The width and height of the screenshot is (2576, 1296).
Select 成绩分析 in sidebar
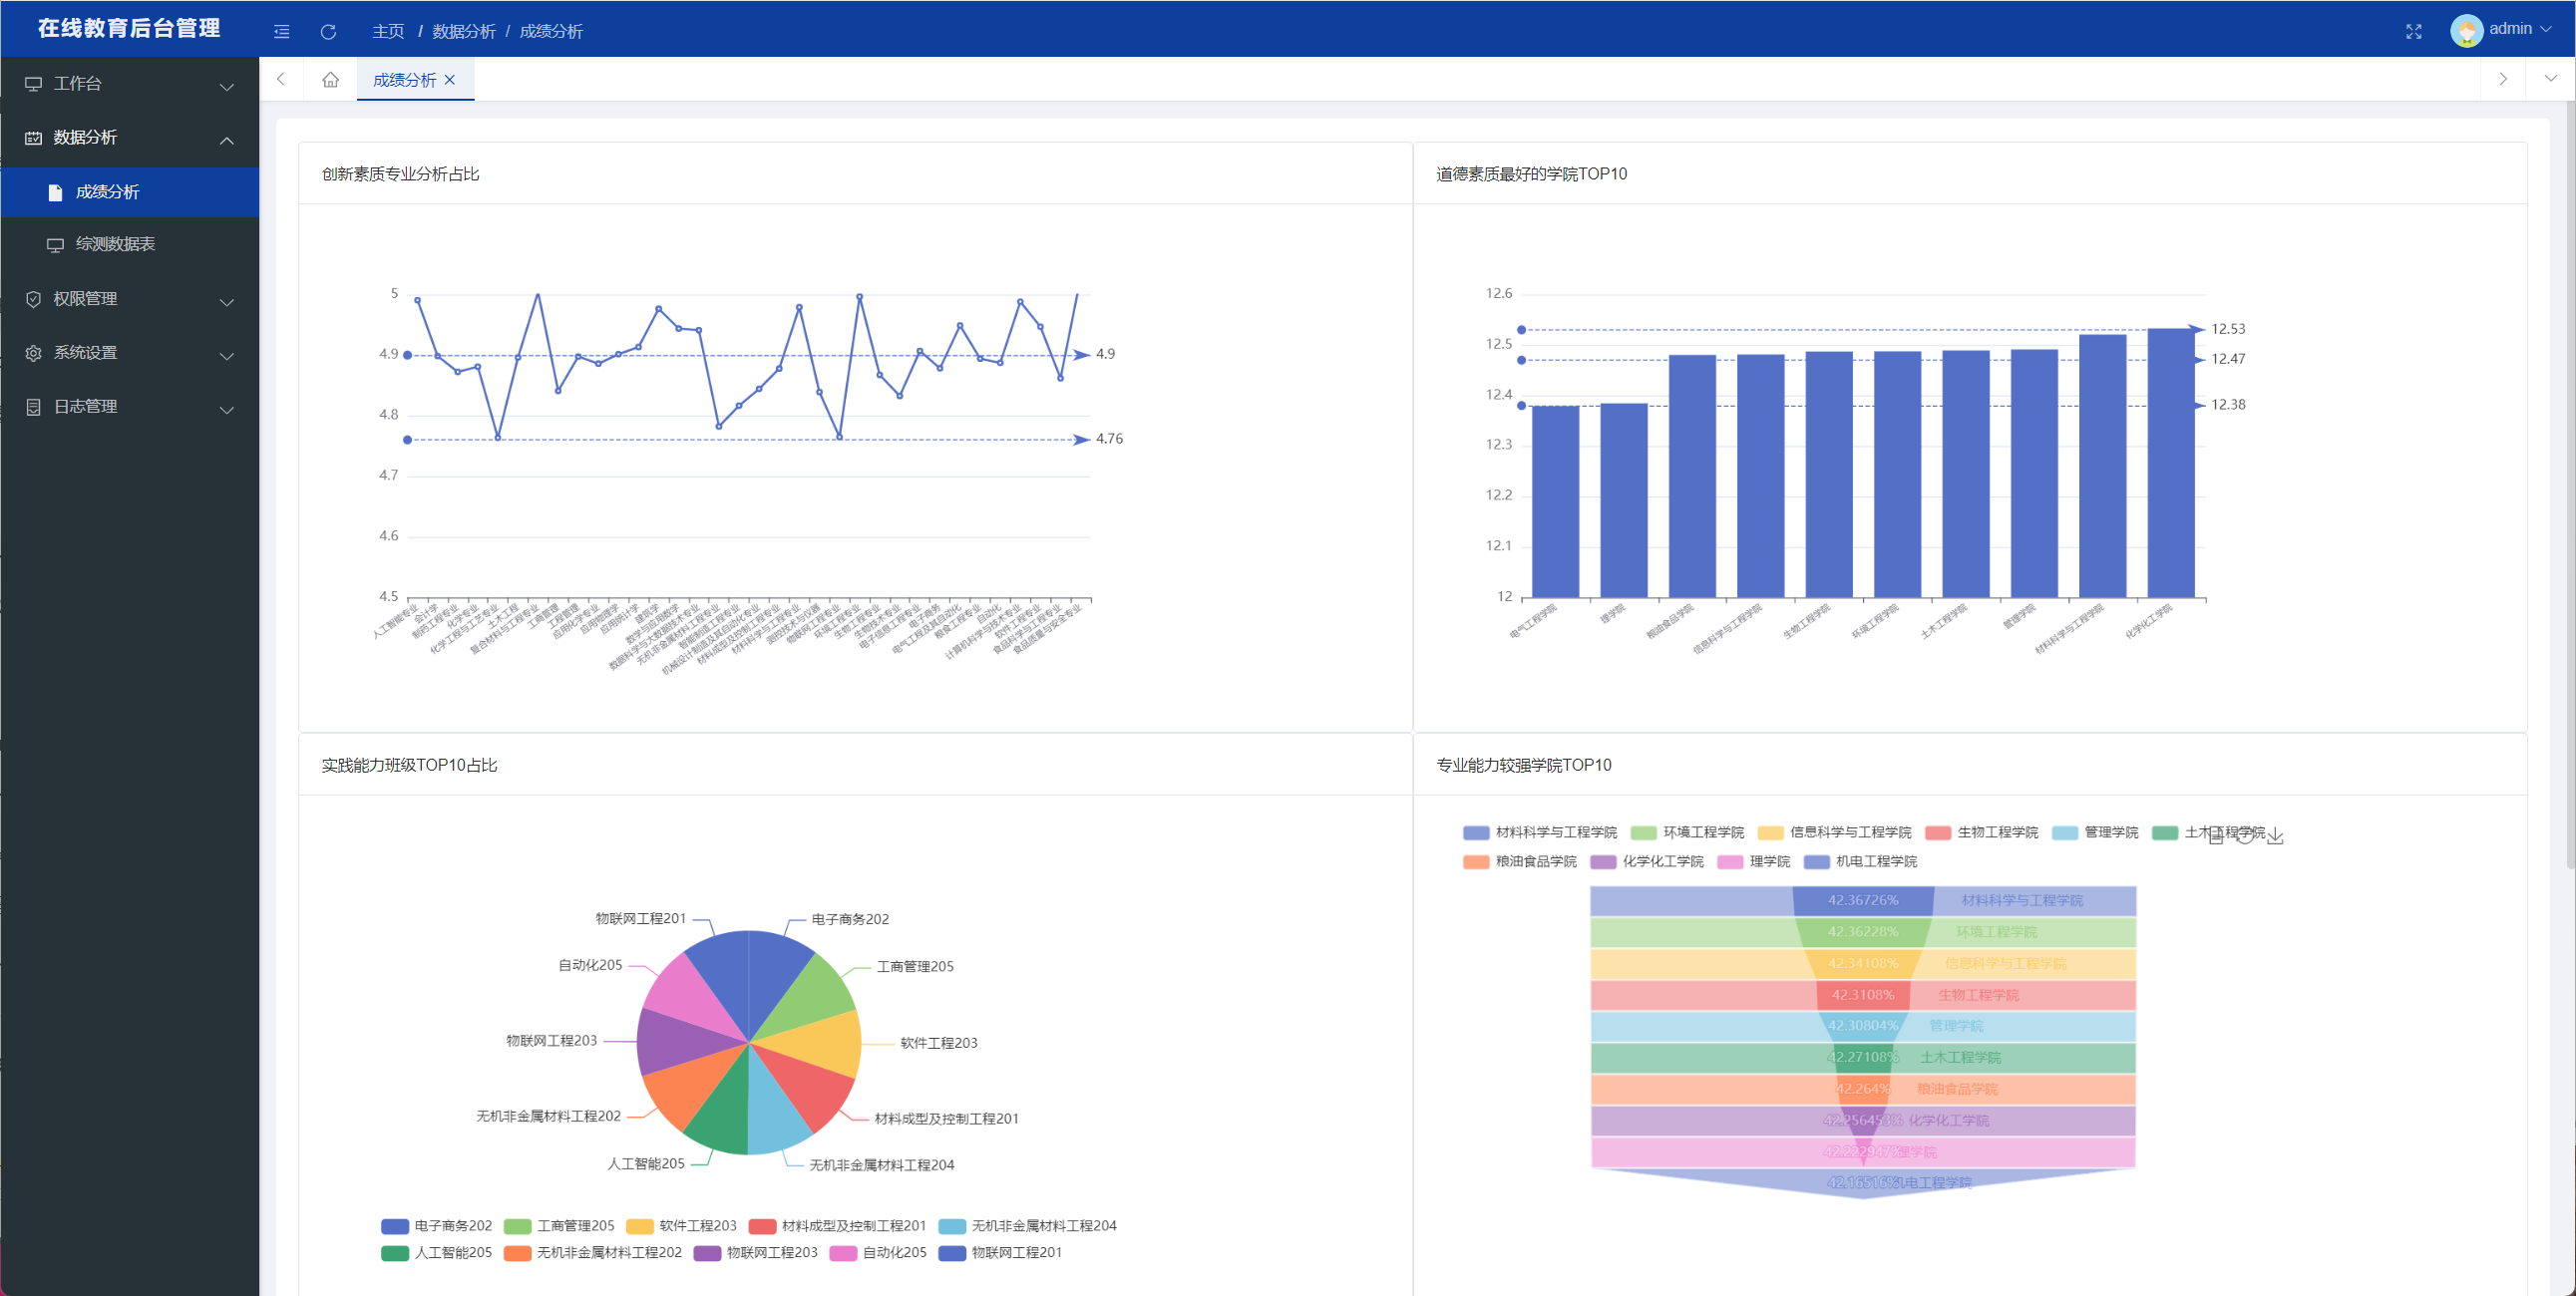[x=107, y=192]
